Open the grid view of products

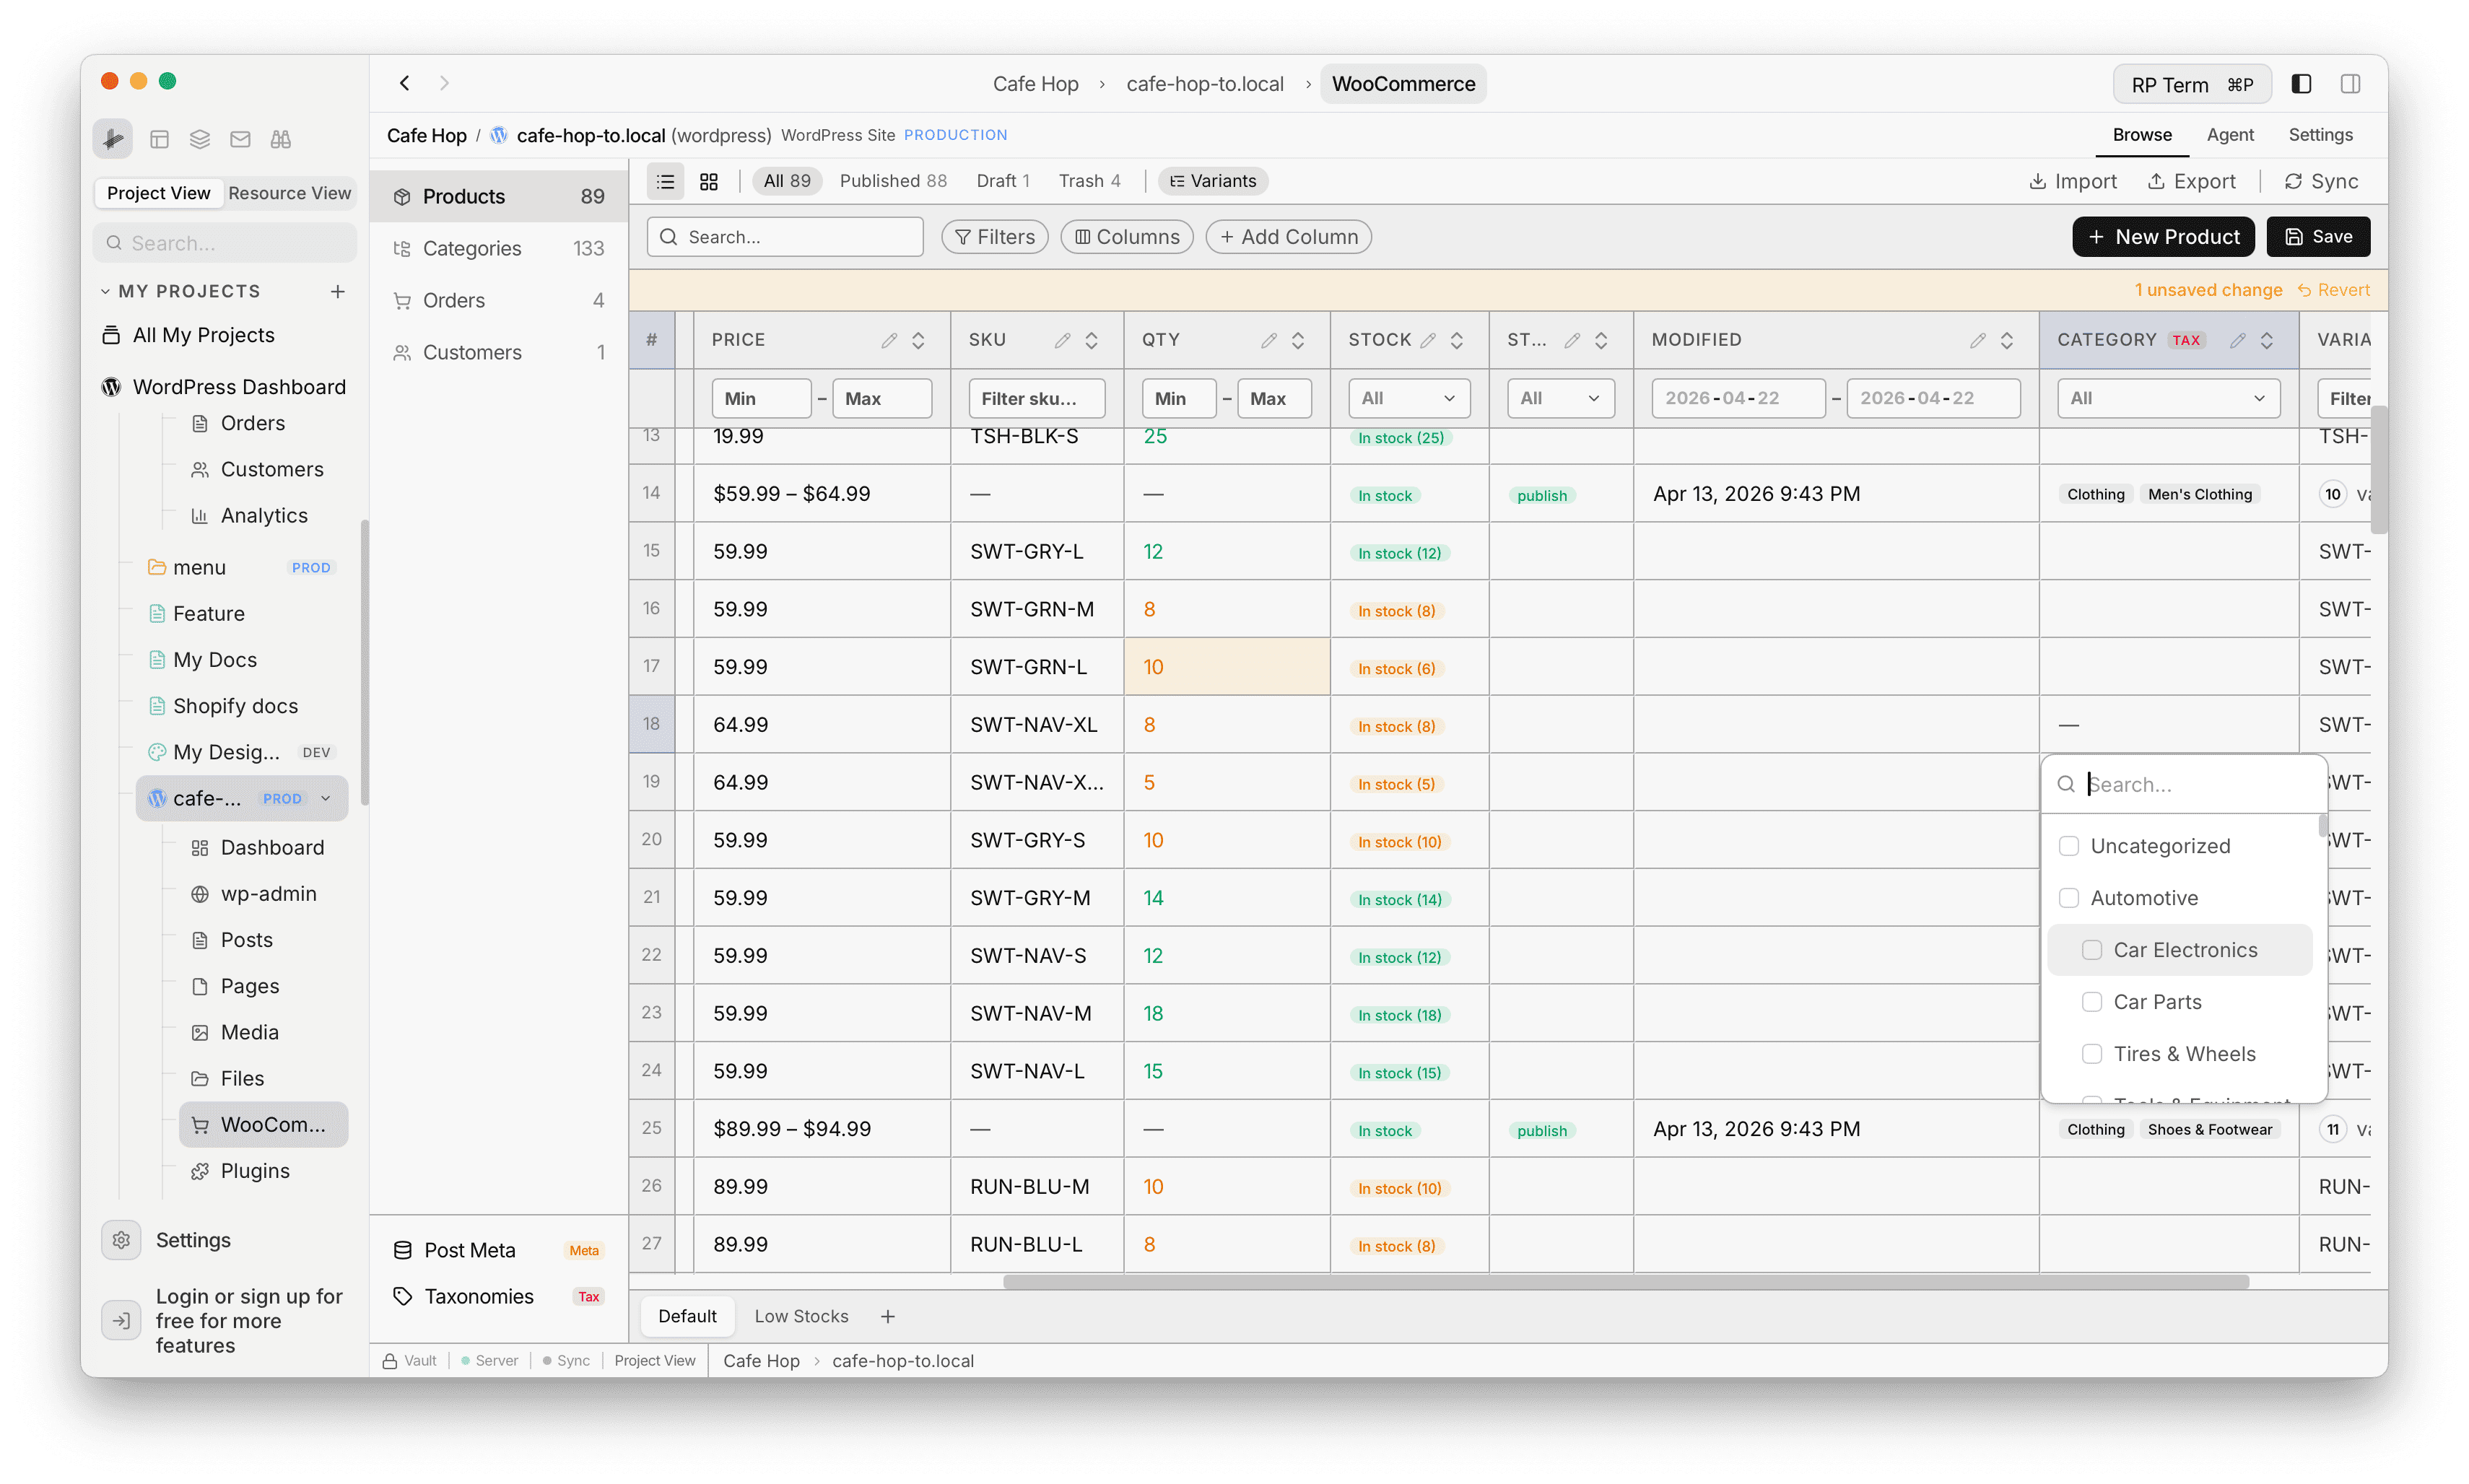(709, 181)
